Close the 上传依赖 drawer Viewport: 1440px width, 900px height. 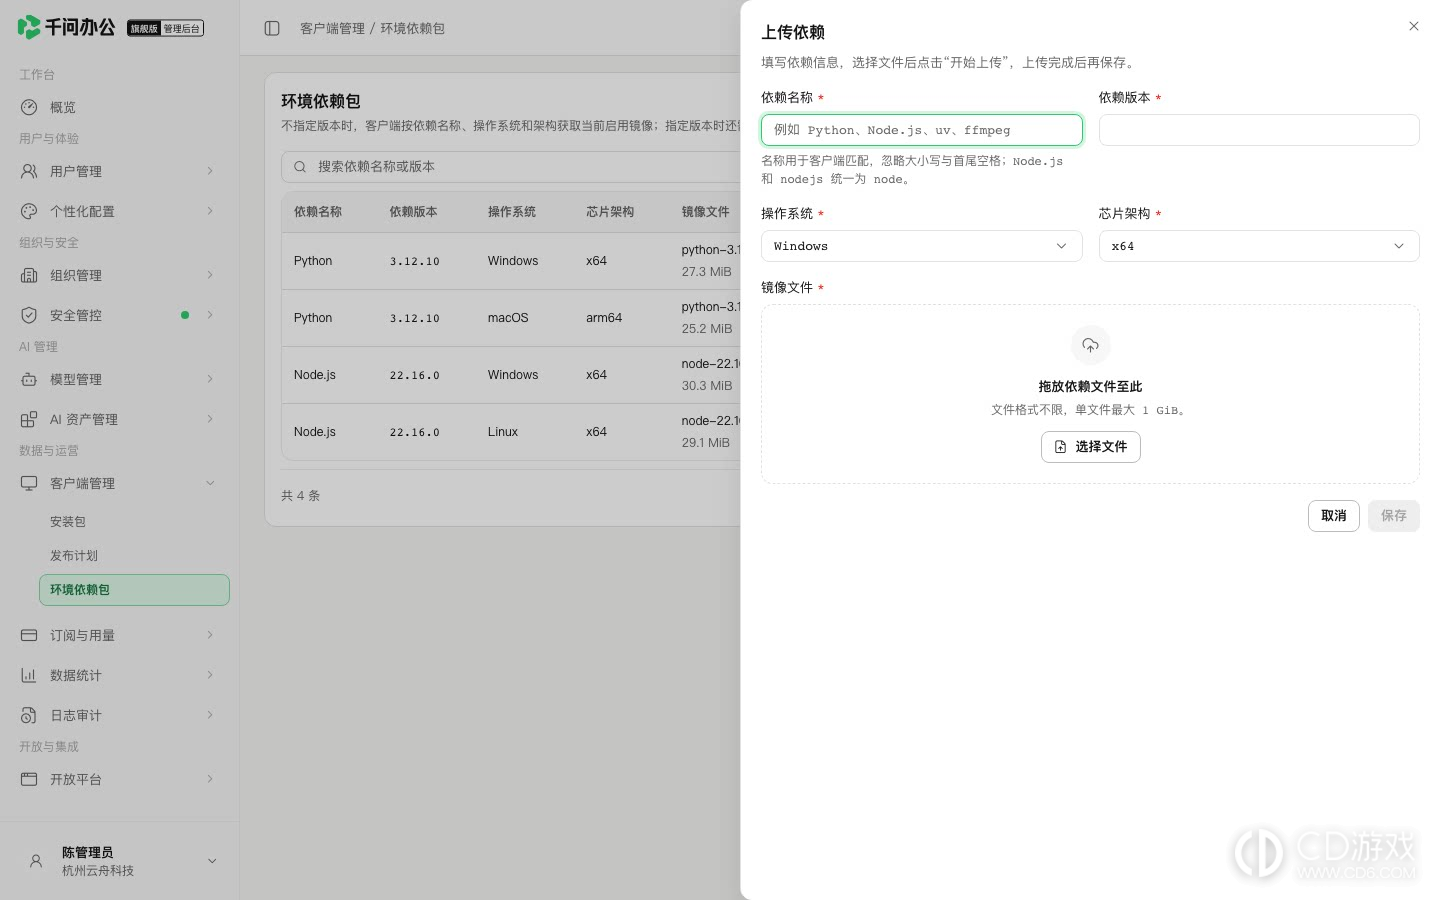click(x=1413, y=26)
